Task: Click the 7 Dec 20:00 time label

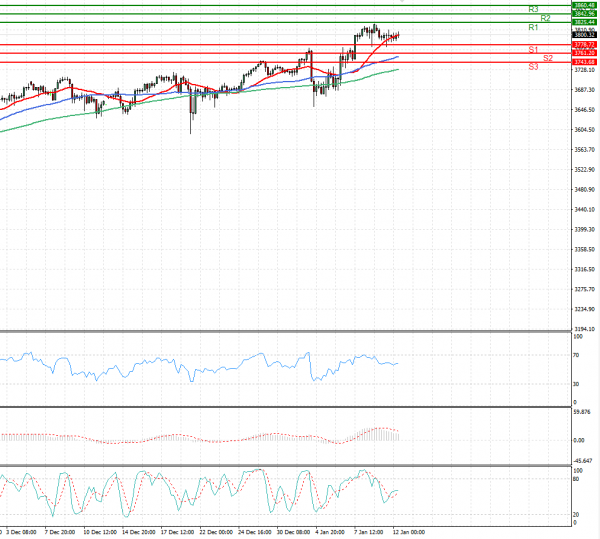Action: click(x=60, y=532)
